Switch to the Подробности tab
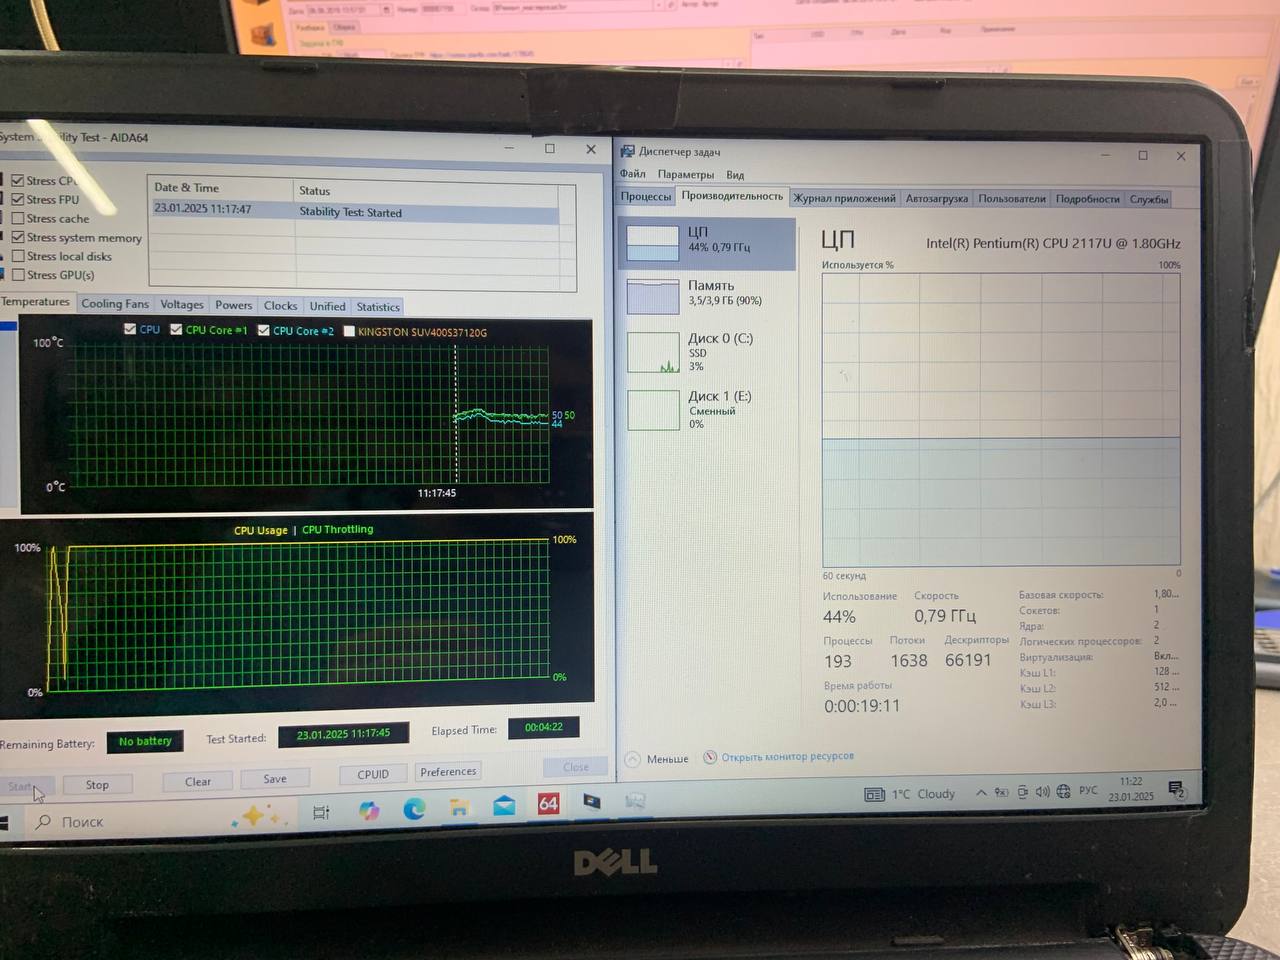The image size is (1280, 960). (x=1088, y=199)
